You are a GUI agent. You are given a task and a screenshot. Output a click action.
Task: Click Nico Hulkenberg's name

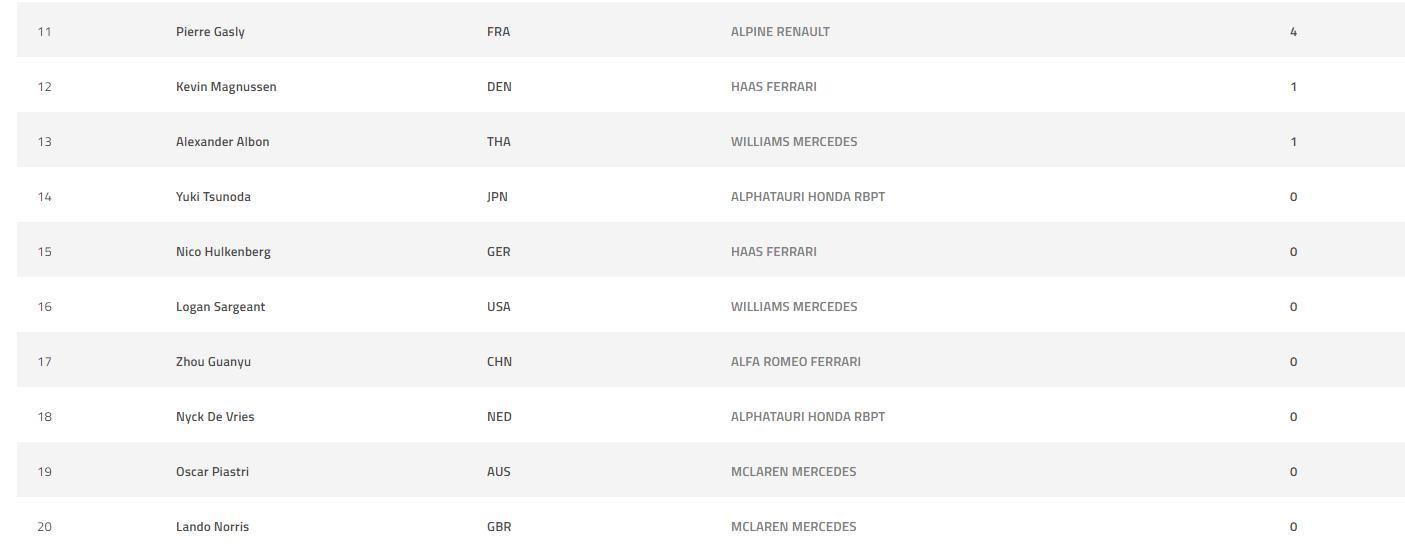223,252
